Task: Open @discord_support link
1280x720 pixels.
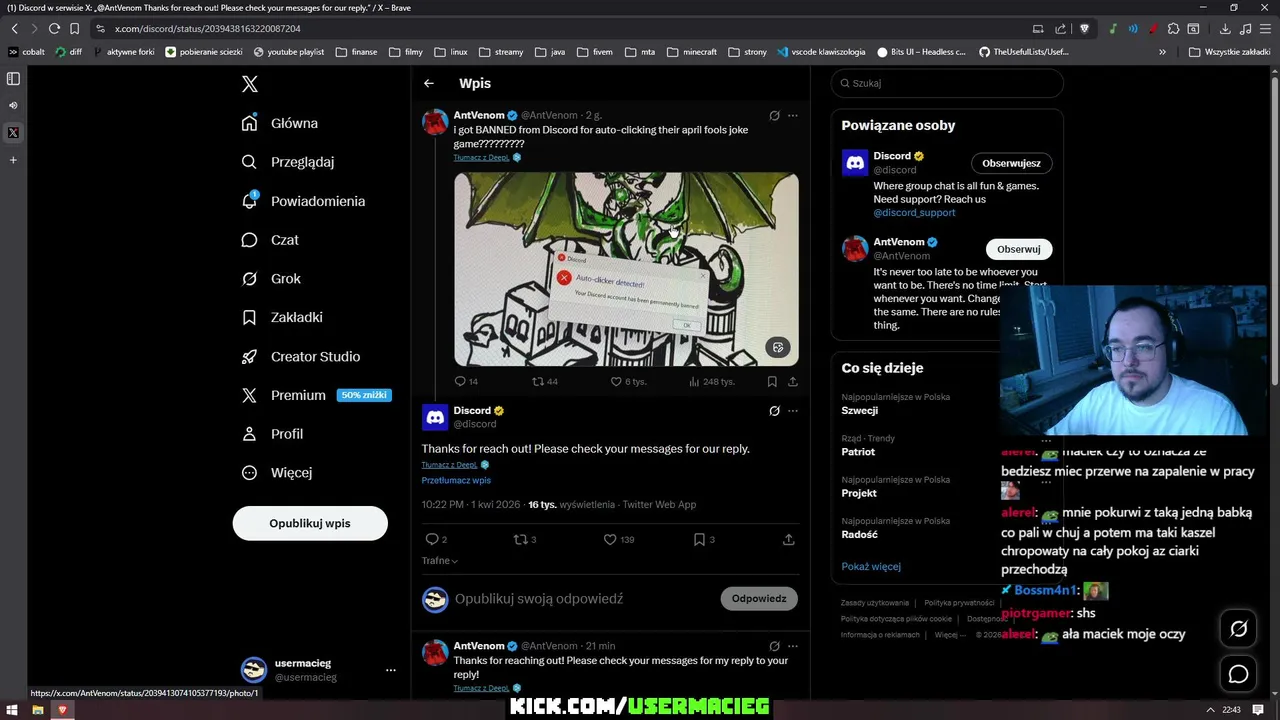Action: (914, 213)
